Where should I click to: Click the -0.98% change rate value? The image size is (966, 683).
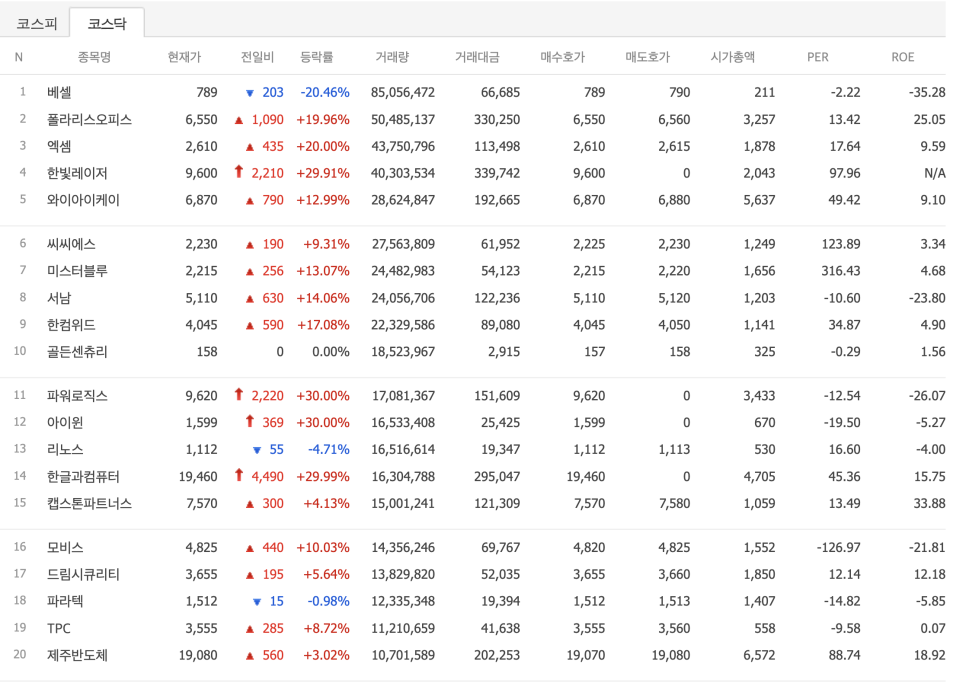(328, 601)
